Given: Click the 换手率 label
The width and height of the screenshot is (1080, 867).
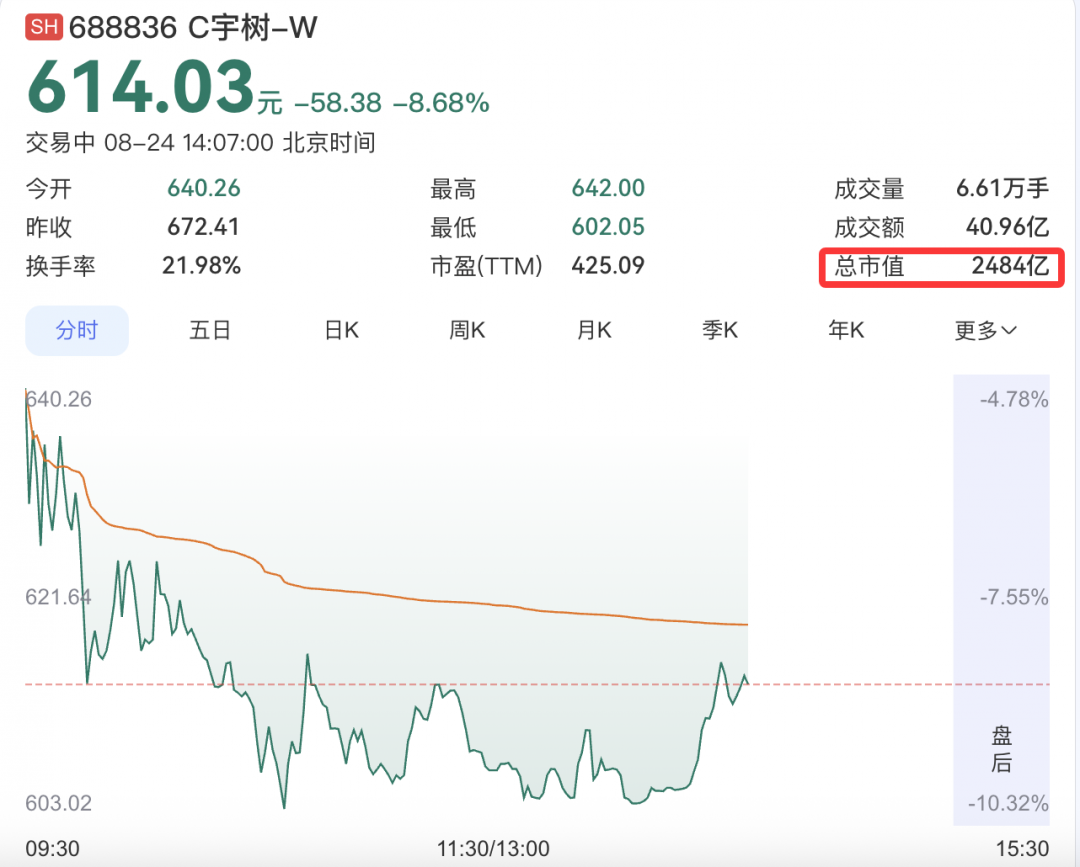Looking at the screenshot, I should click(x=60, y=265).
